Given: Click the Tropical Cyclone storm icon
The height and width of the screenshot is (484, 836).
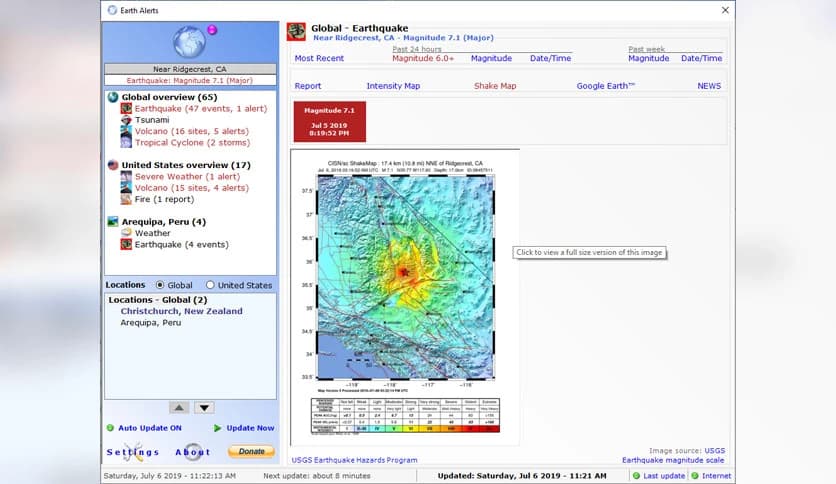Looking at the screenshot, I should click(126, 142).
